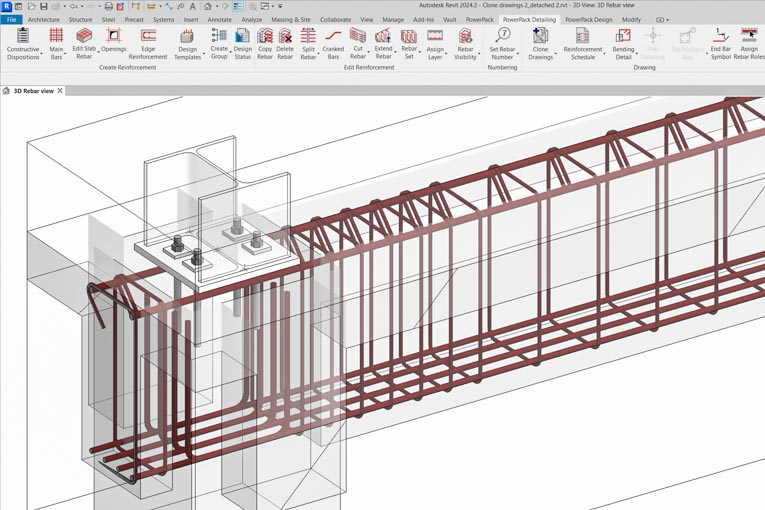Toggle Thin Lines in quick access toolbar
The height and width of the screenshot is (510, 765).
point(238,6)
